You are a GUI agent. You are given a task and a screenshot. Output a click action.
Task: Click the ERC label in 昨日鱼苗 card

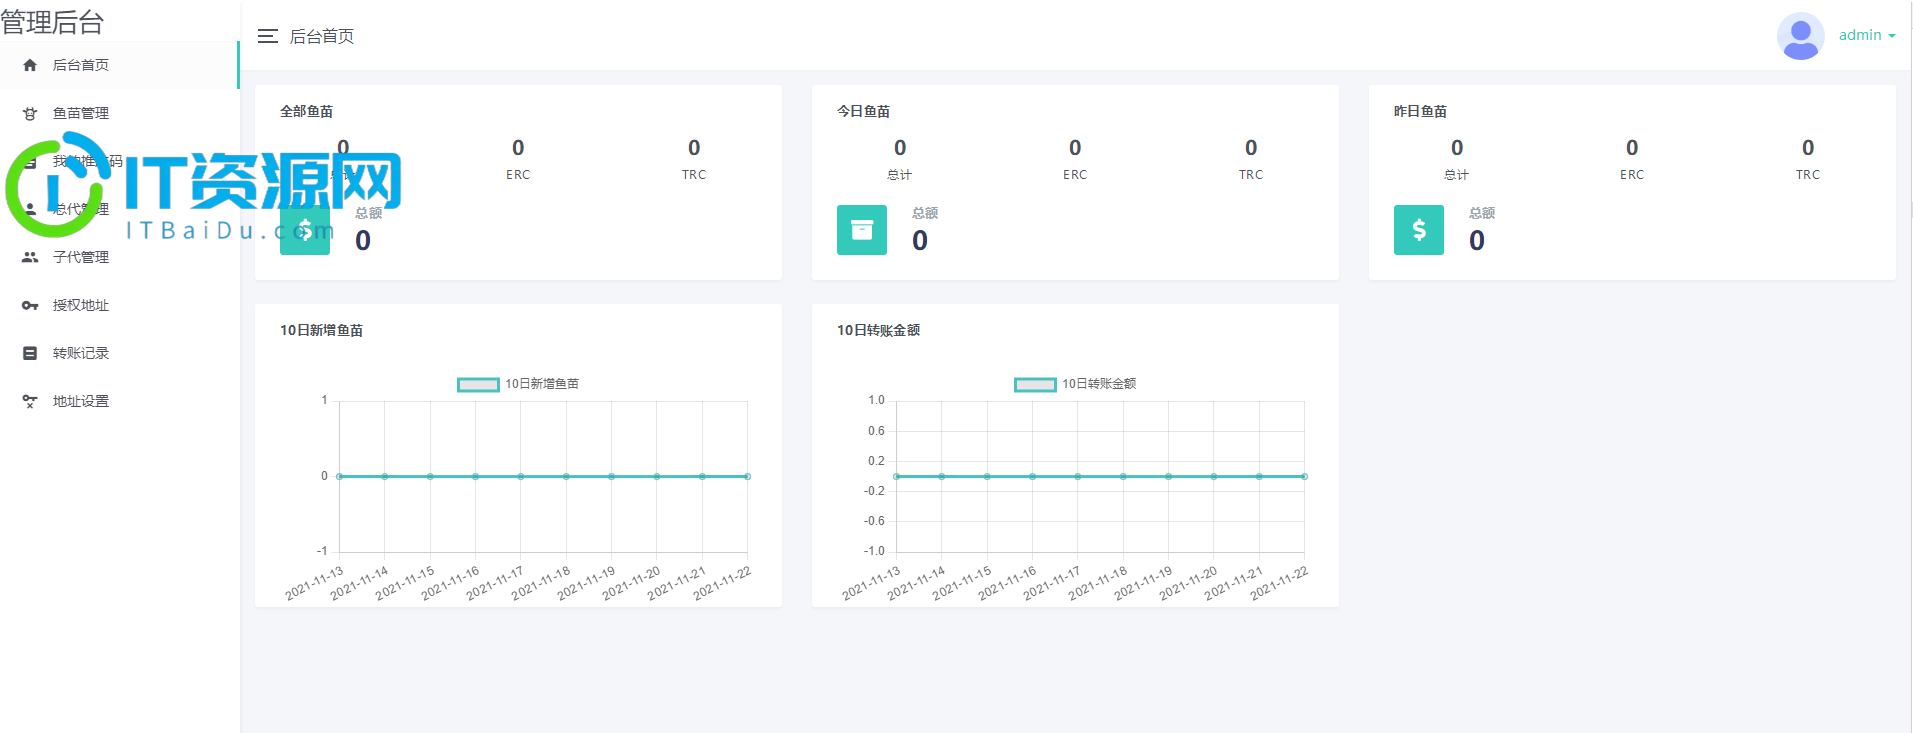pyautogui.click(x=1632, y=175)
